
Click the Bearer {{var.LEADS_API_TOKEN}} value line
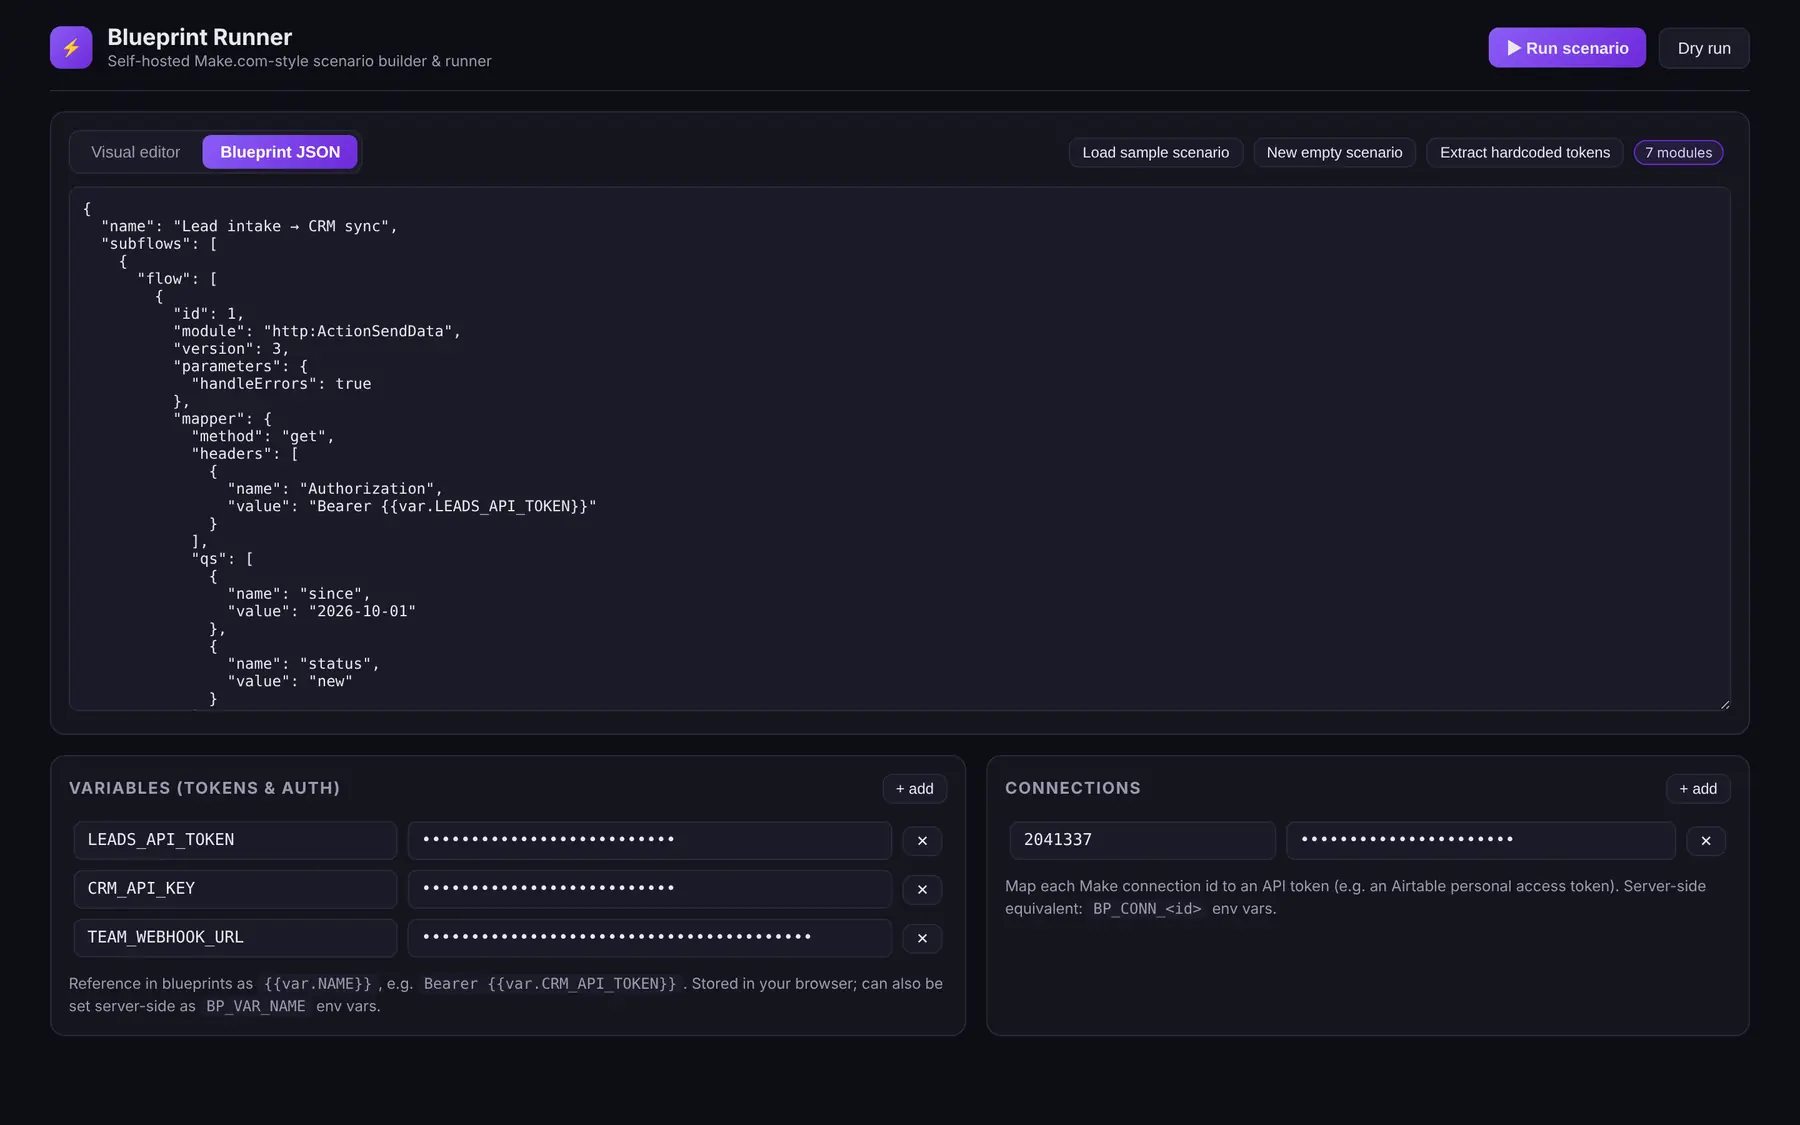[411, 506]
